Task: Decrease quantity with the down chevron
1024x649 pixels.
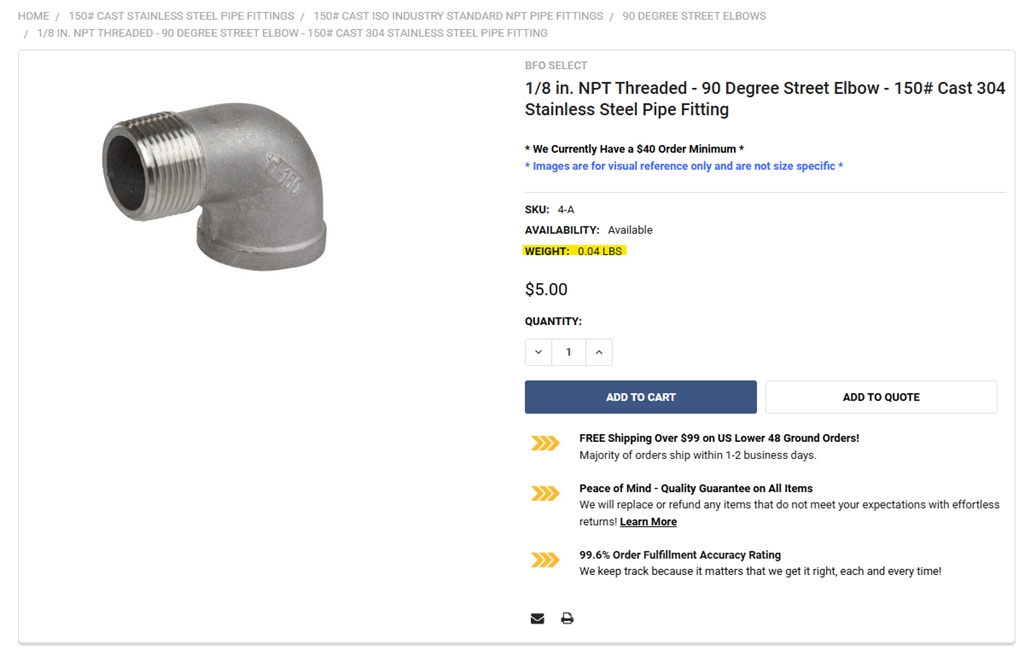Action: tap(538, 352)
